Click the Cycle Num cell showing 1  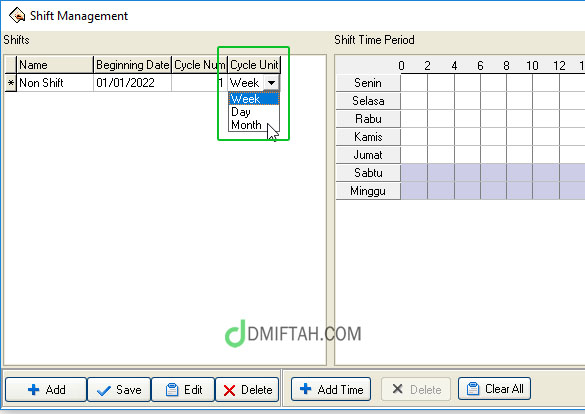[200, 82]
